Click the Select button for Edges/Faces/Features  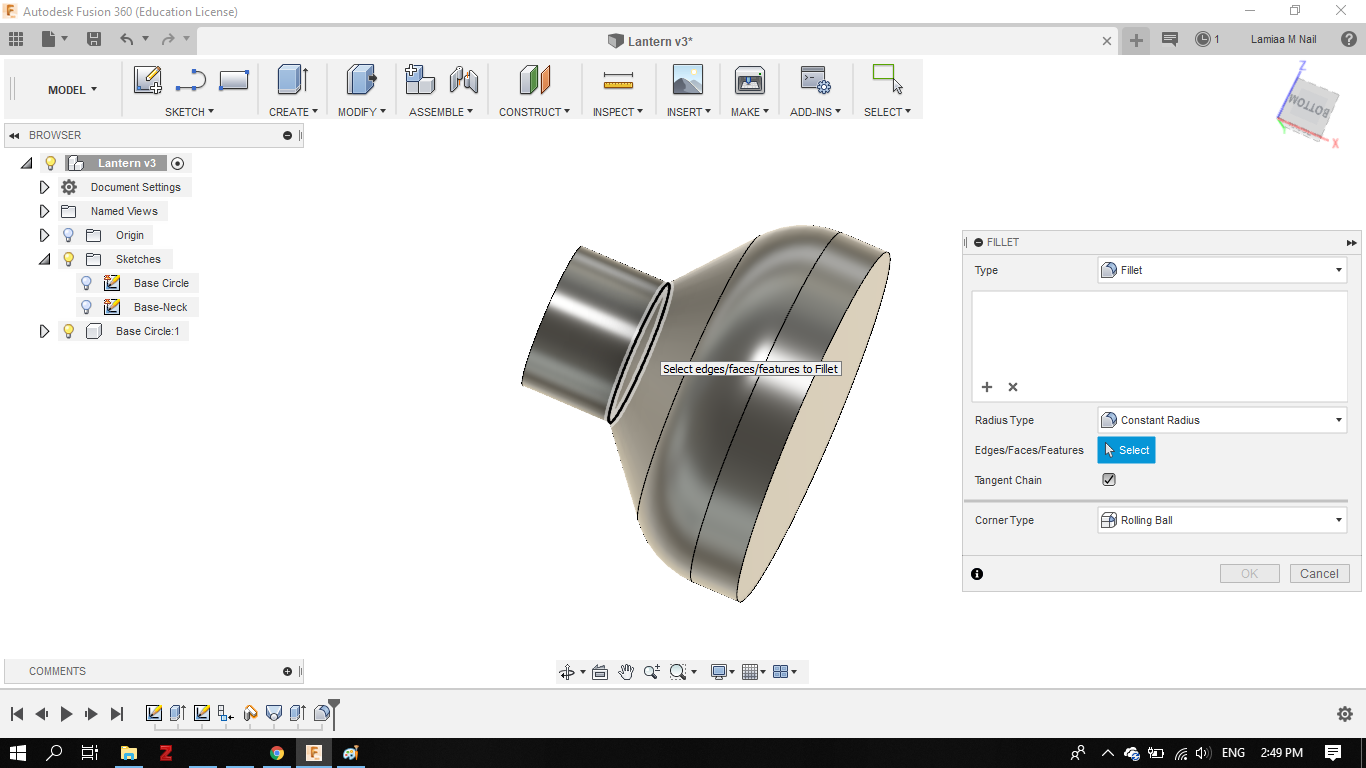[x=1126, y=450]
